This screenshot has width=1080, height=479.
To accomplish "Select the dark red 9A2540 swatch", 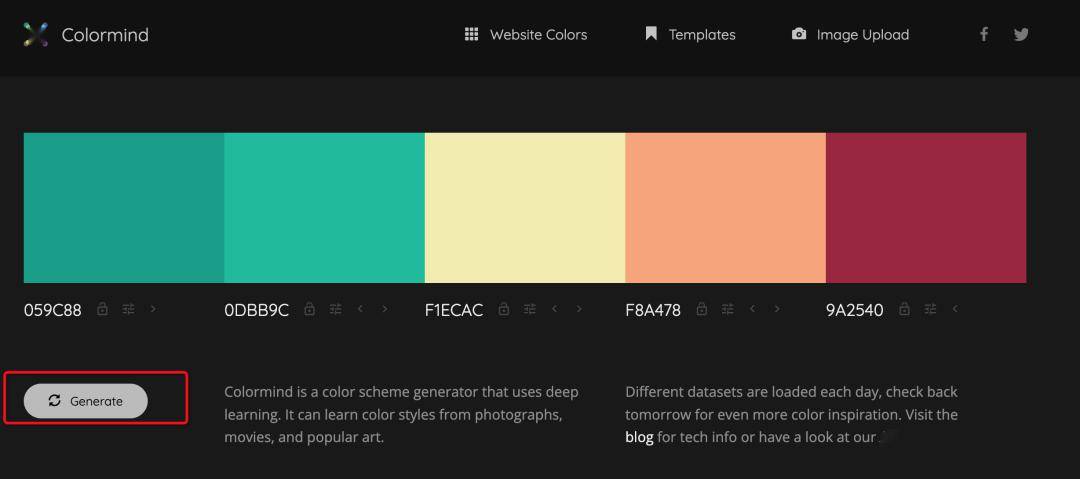I will point(926,207).
